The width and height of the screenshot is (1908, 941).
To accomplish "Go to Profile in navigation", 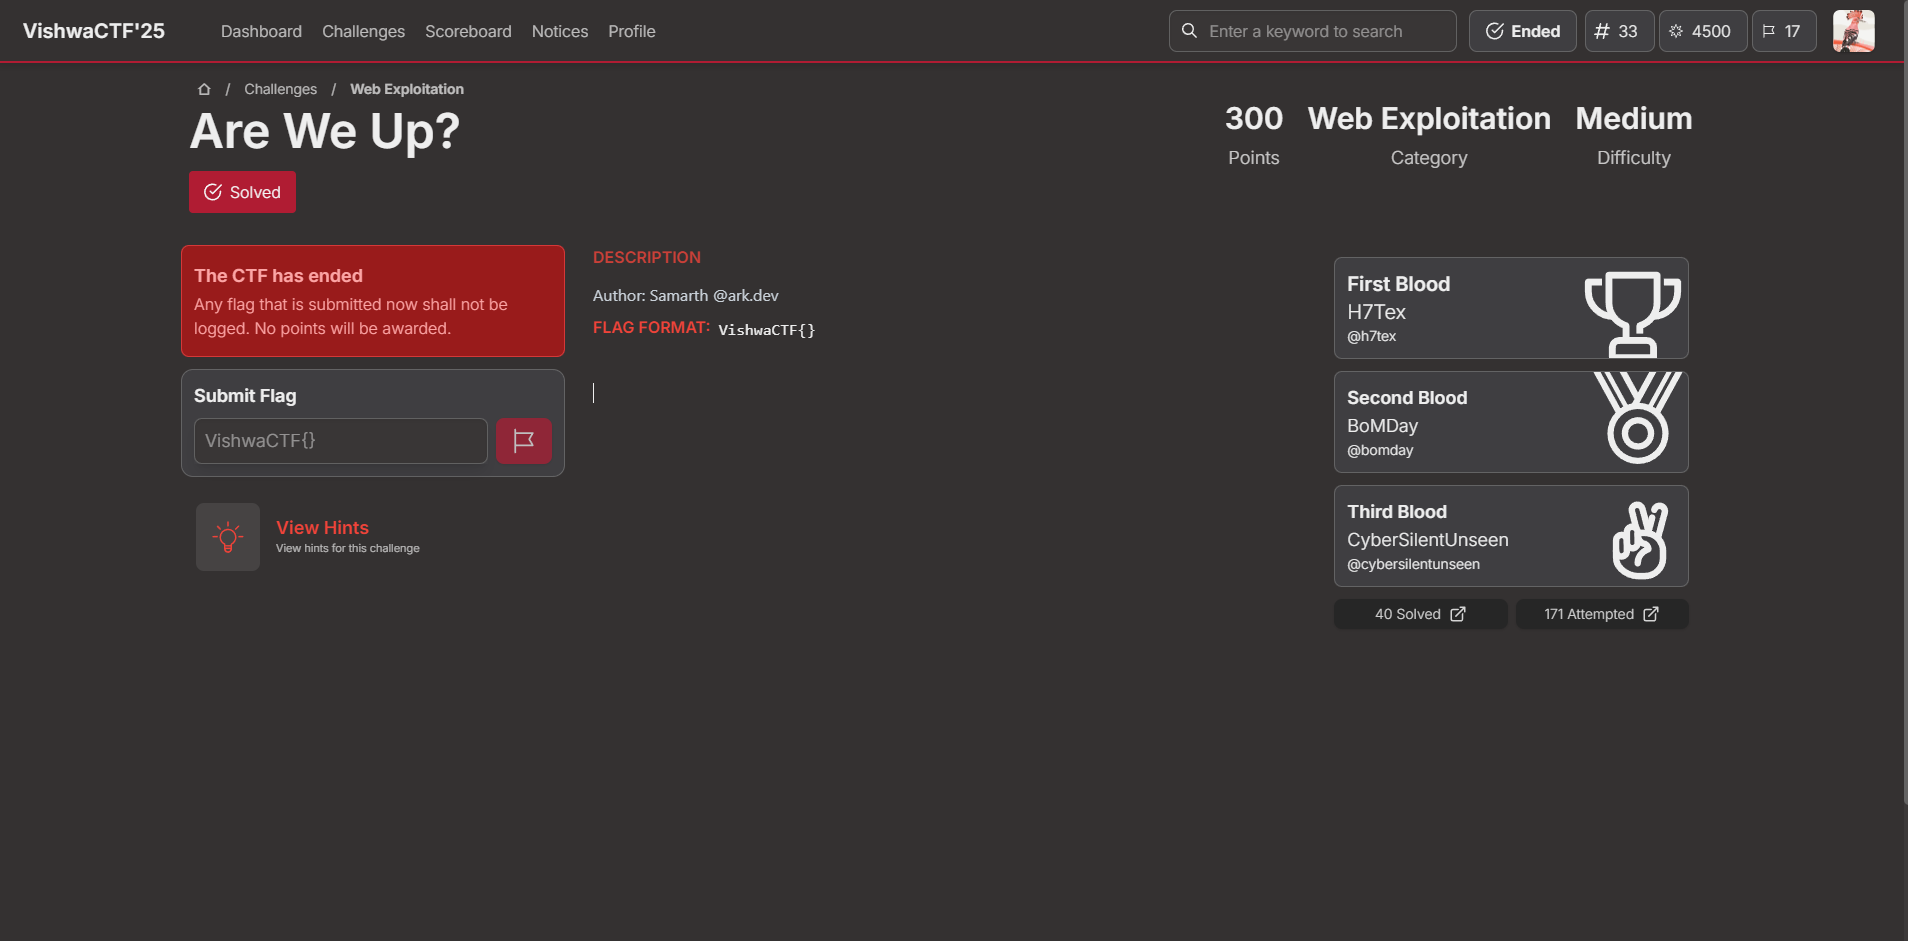I will [x=632, y=31].
